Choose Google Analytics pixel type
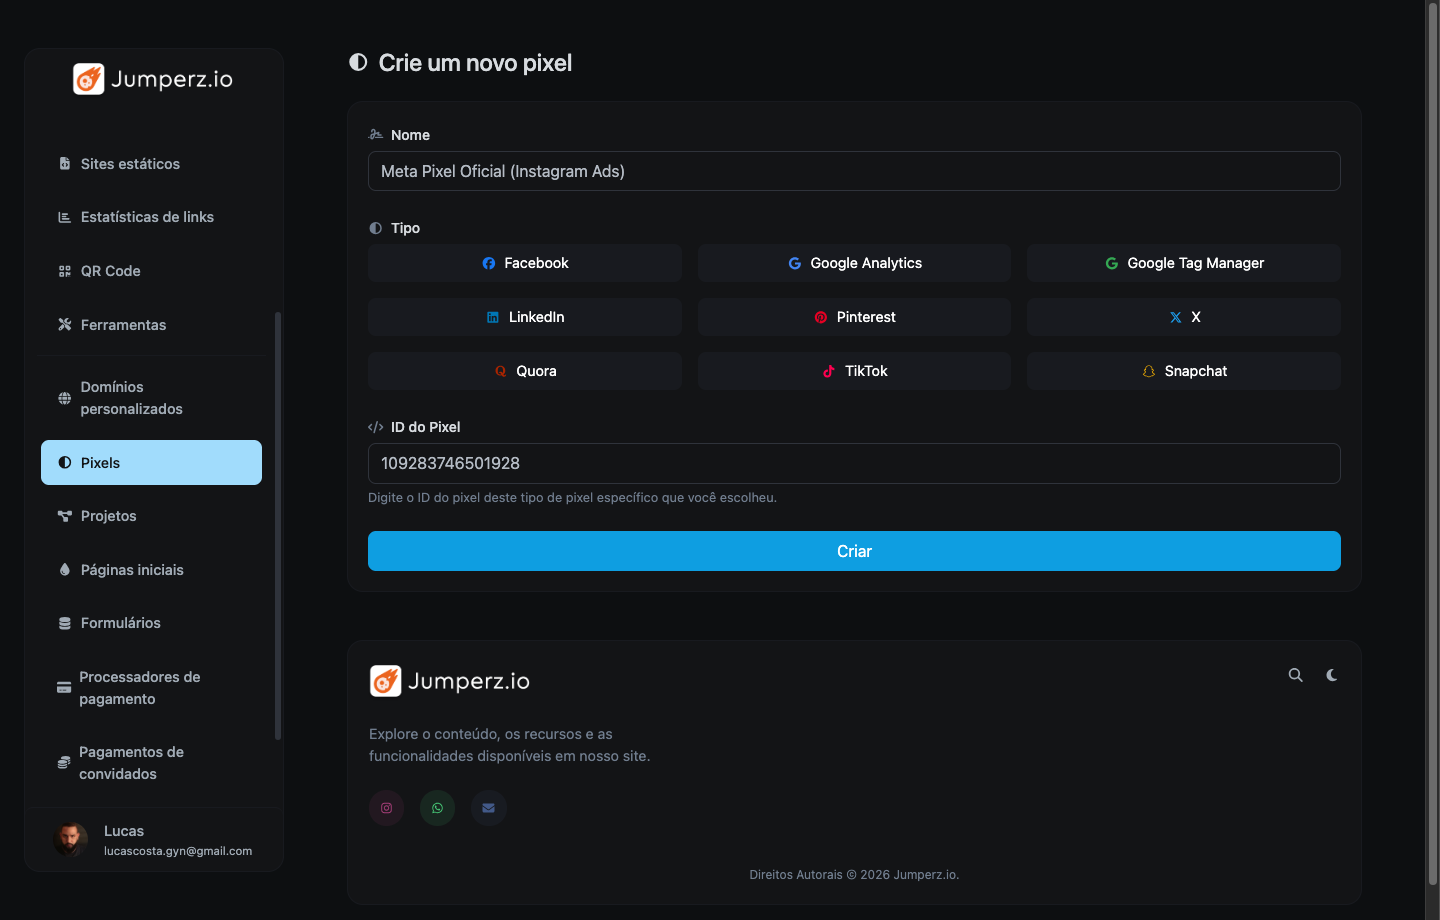The image size is (1440, 920). (854, 263)
